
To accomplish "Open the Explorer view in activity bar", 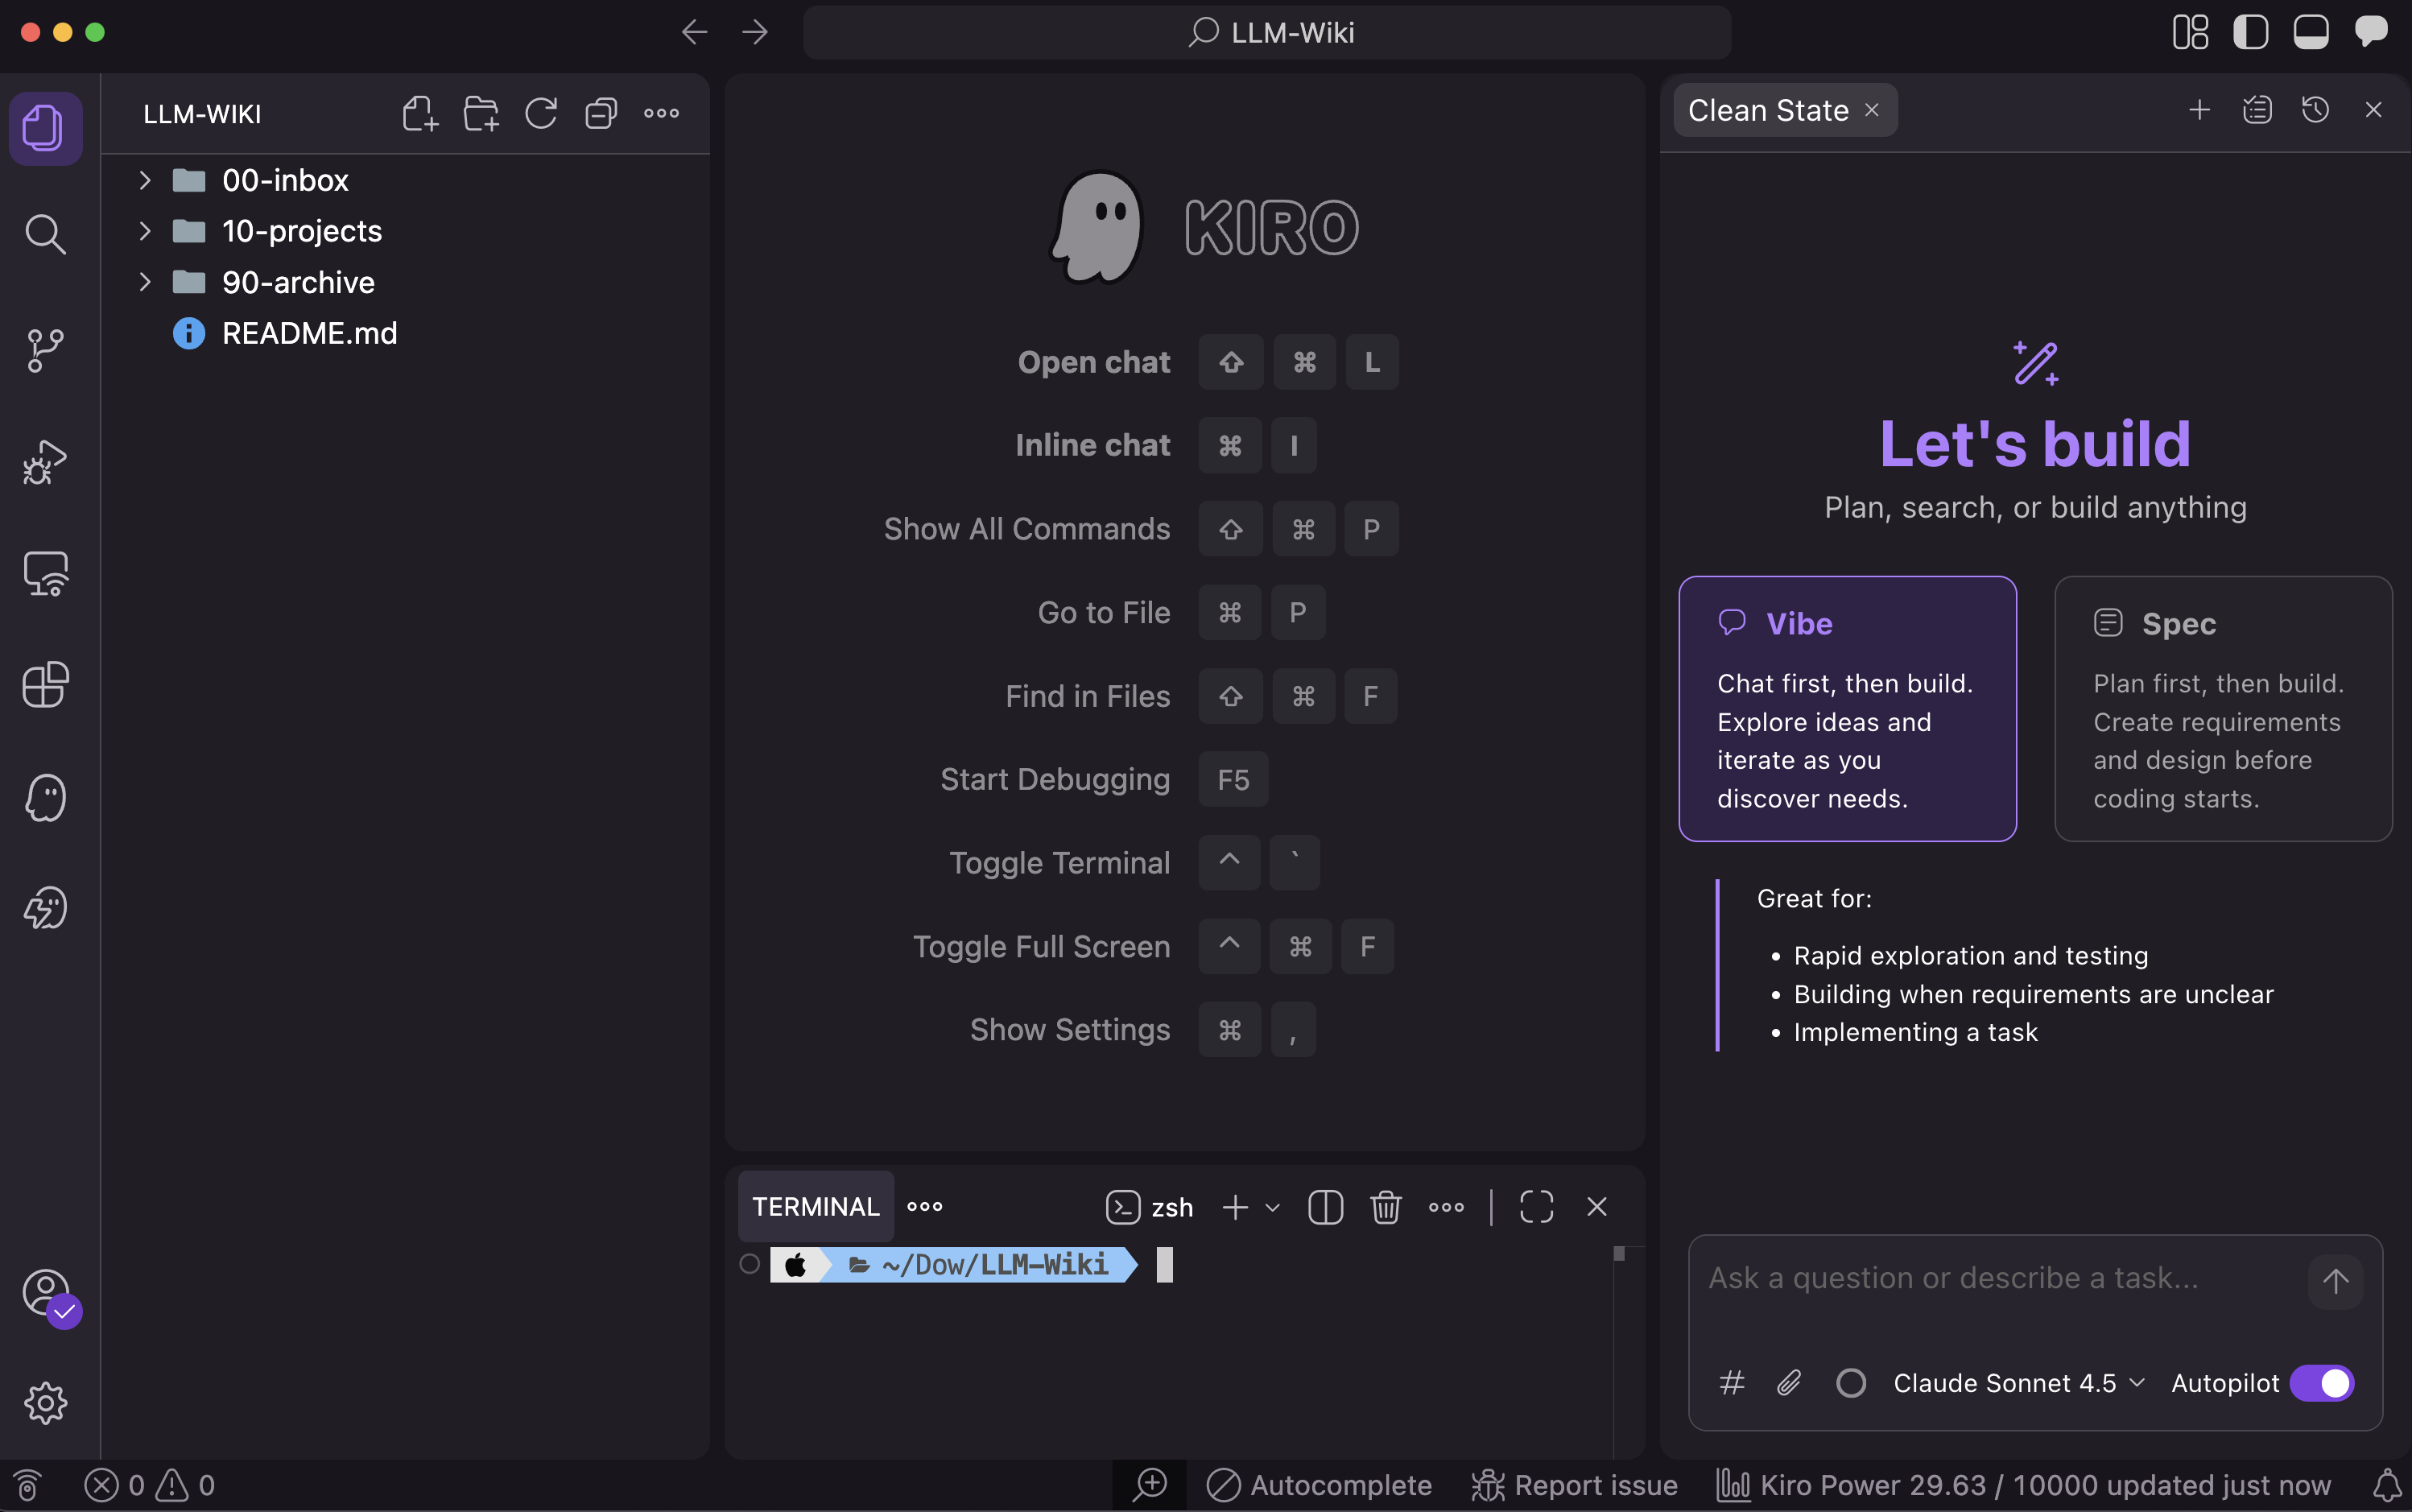I will (45, 128).
